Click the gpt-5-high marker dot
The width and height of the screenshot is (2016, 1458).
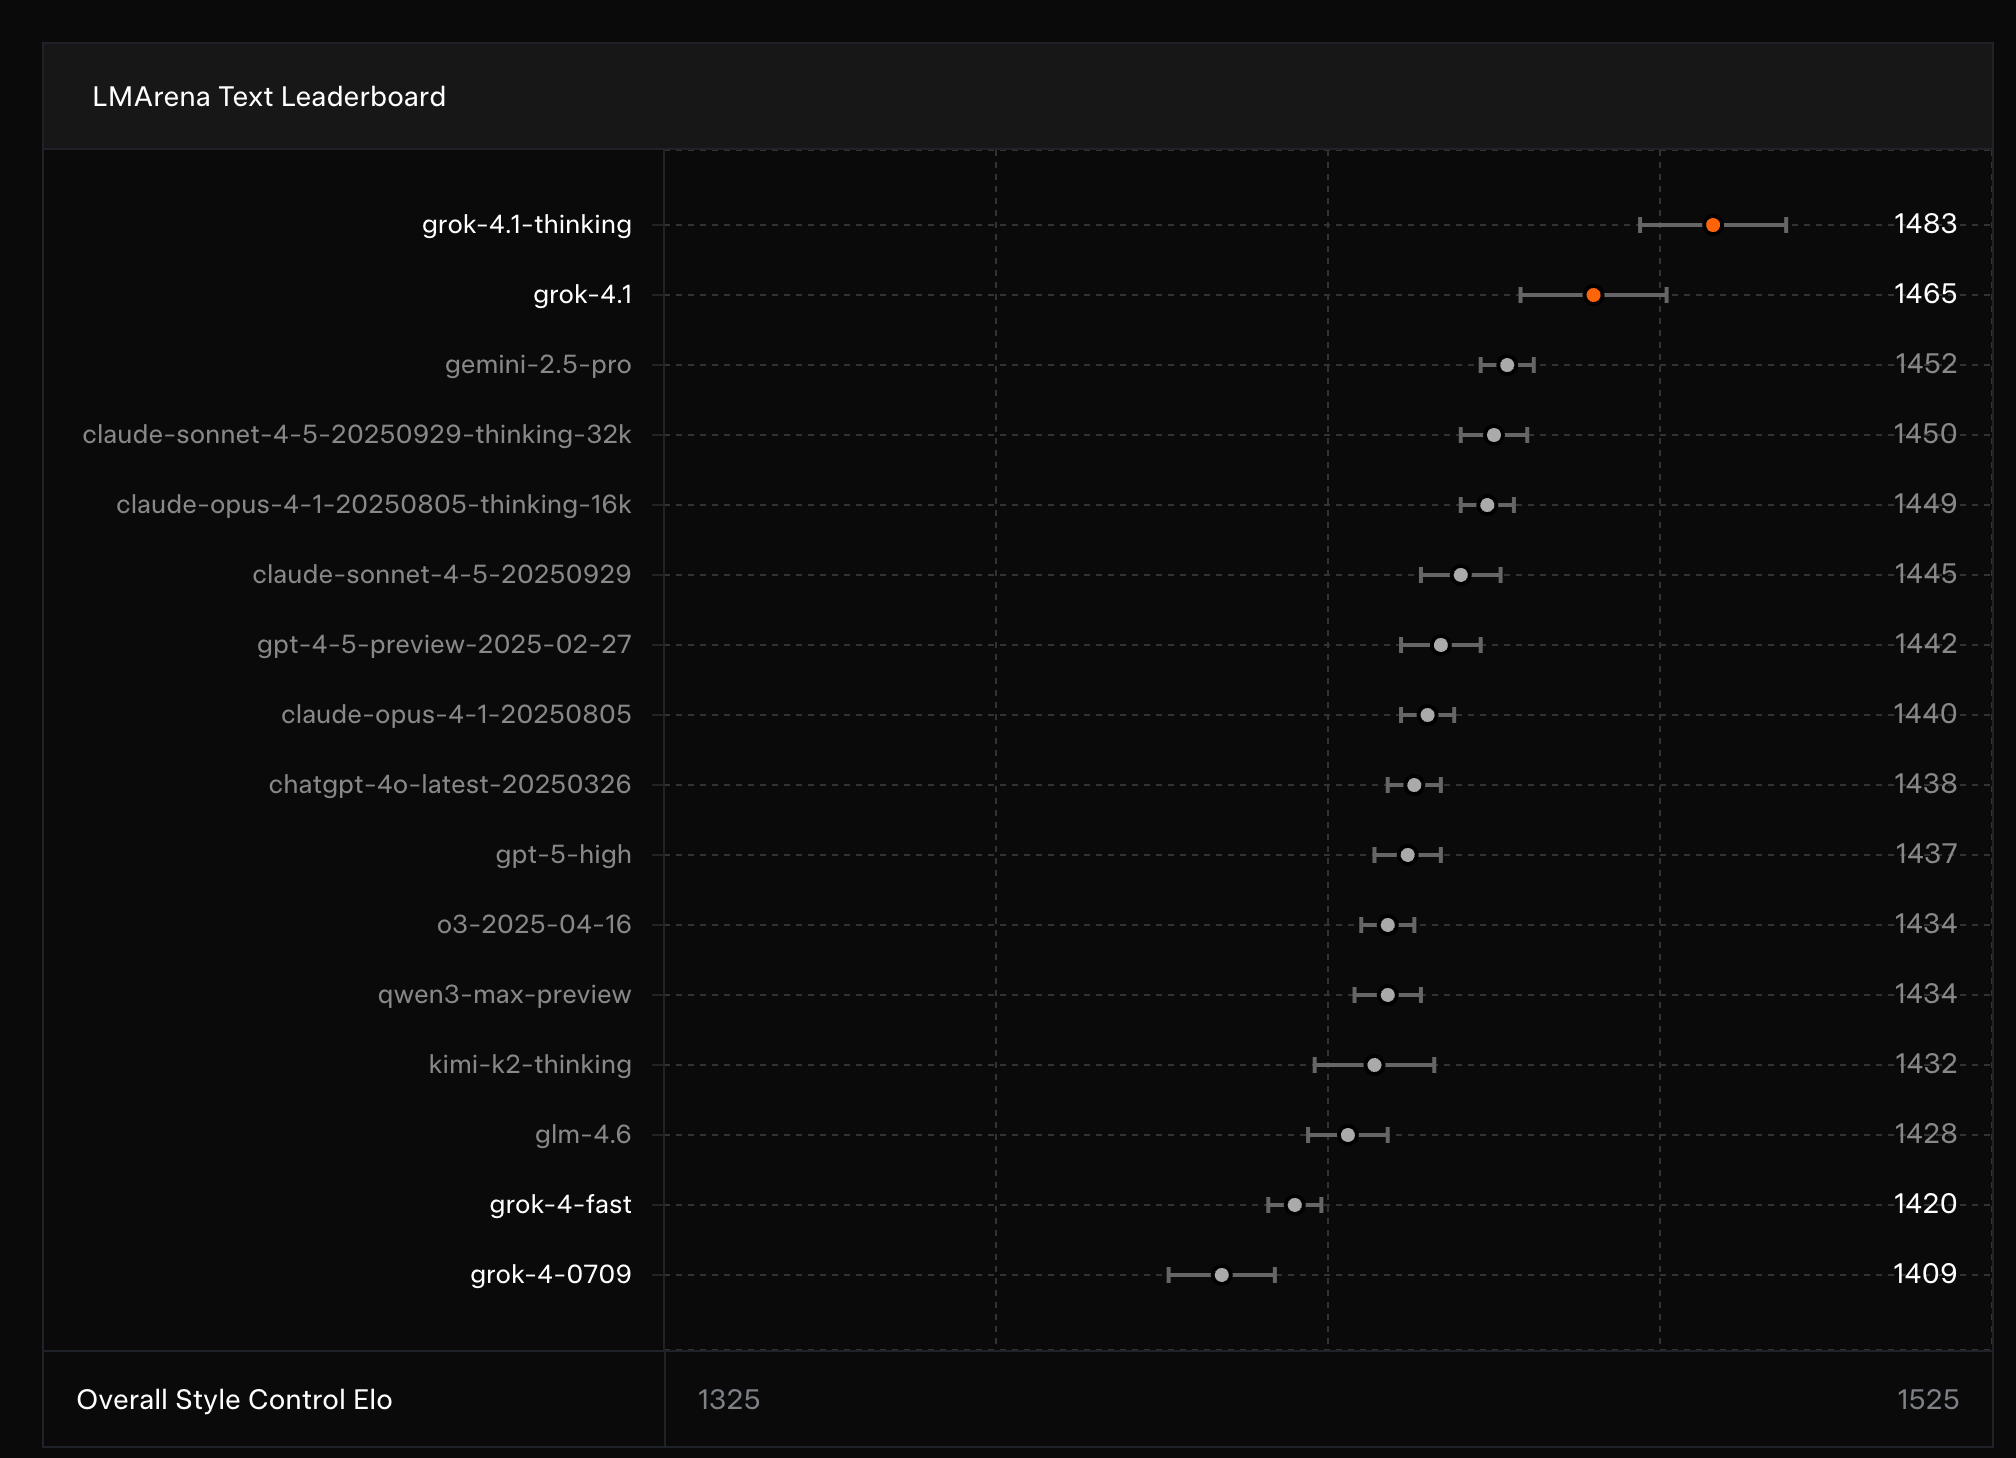[x=1407, y=855]
